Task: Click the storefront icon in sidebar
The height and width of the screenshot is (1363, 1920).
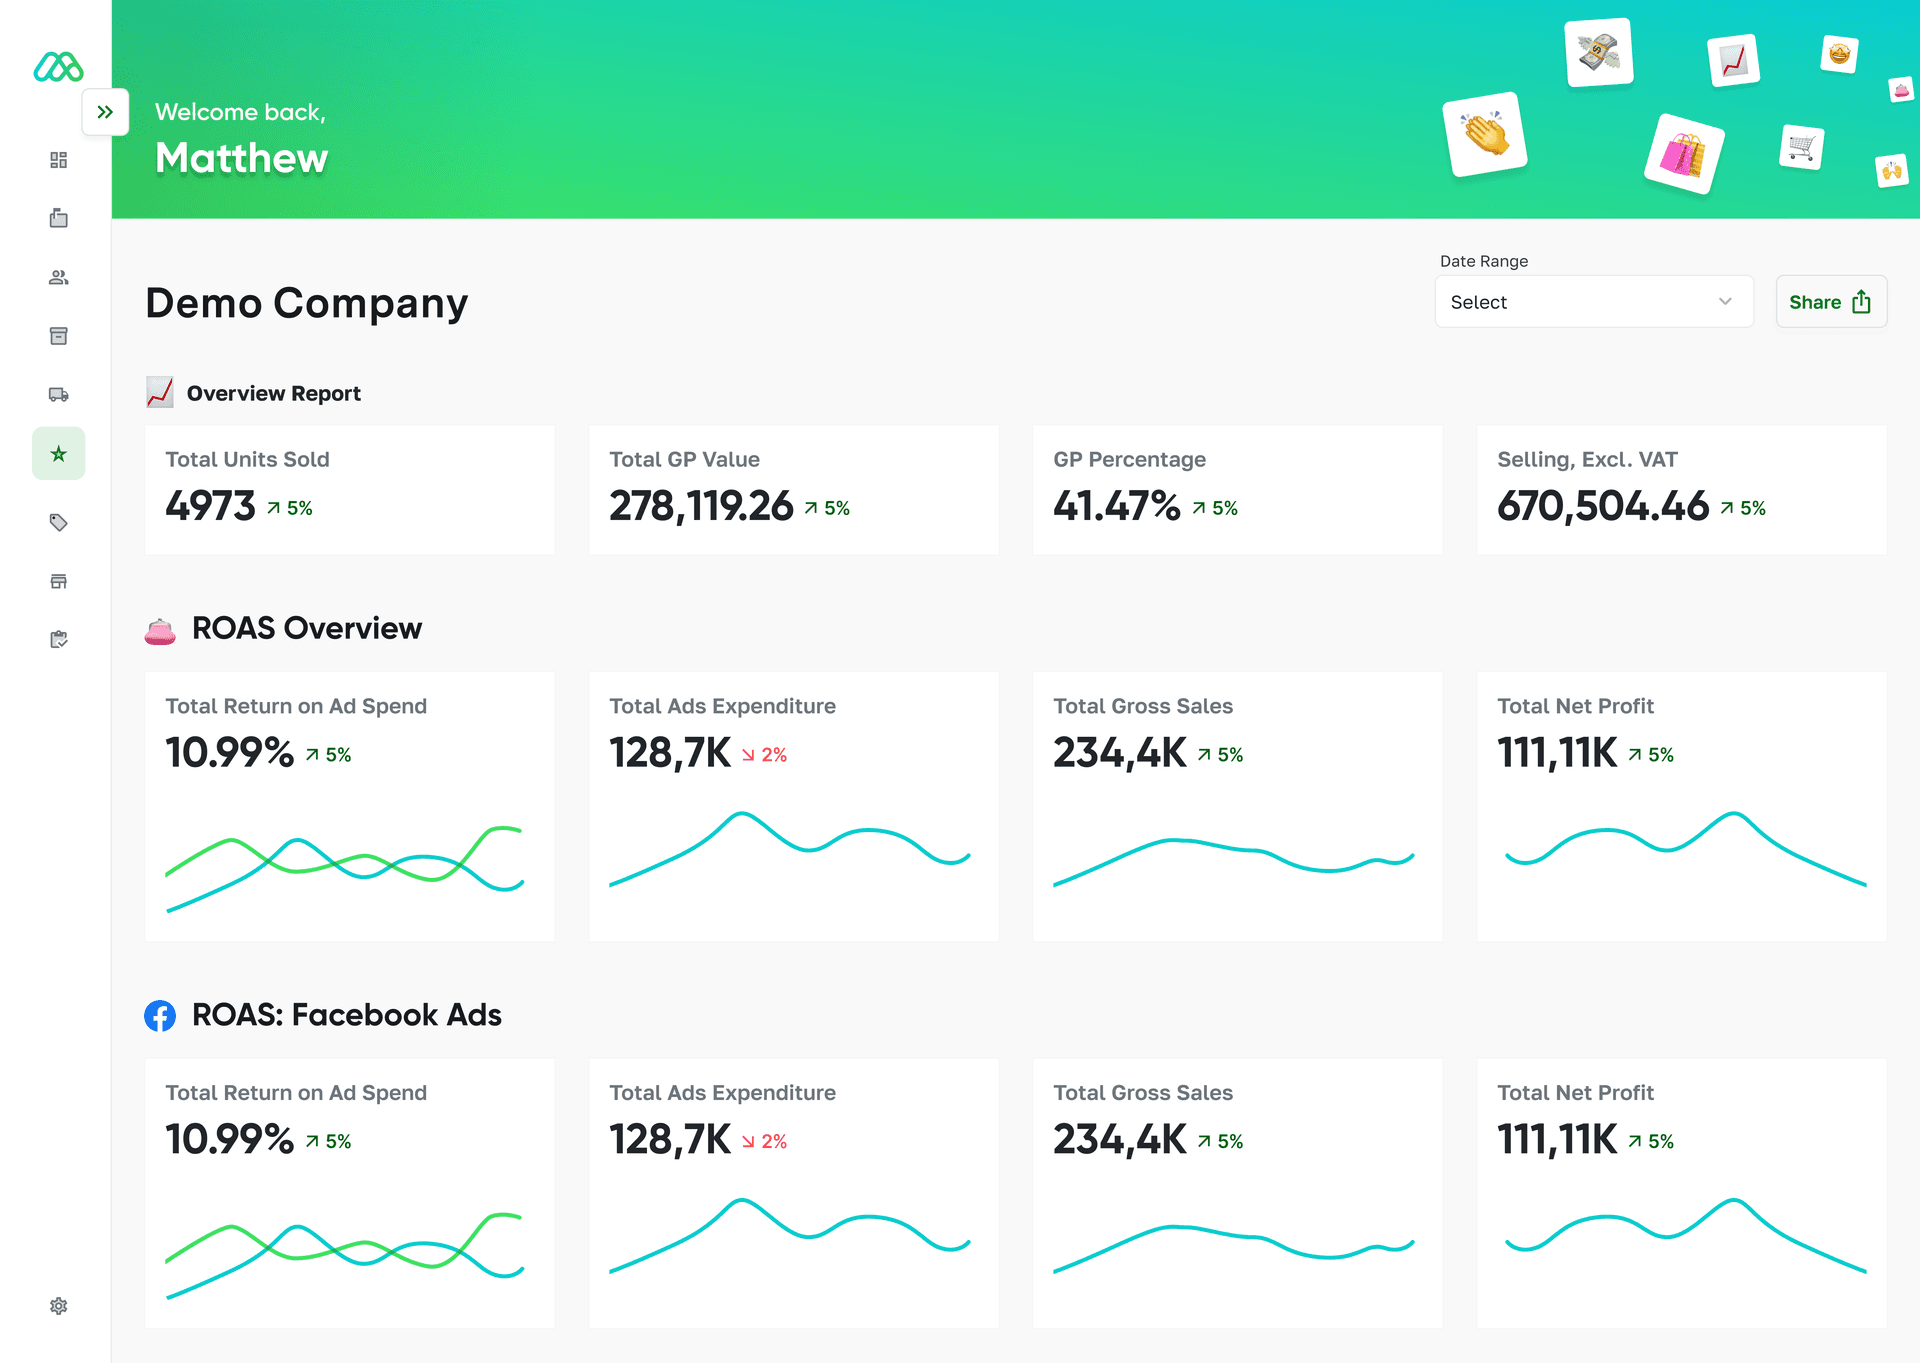Action: pos(58,581)
